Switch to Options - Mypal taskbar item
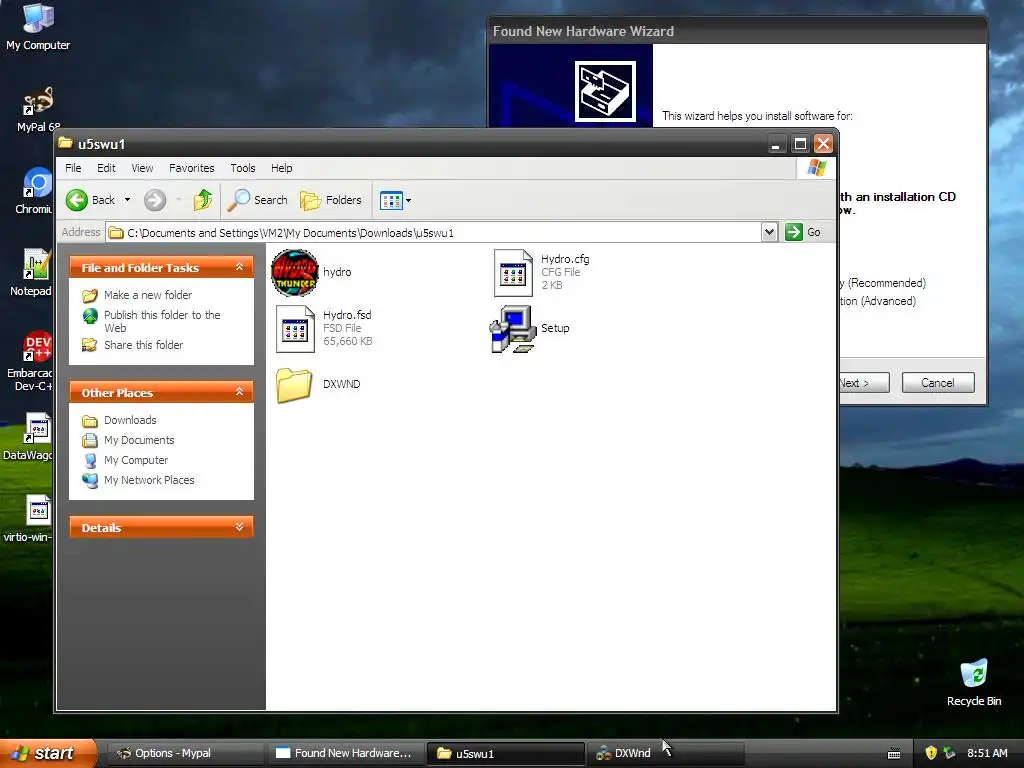 [x=184, y=753]
